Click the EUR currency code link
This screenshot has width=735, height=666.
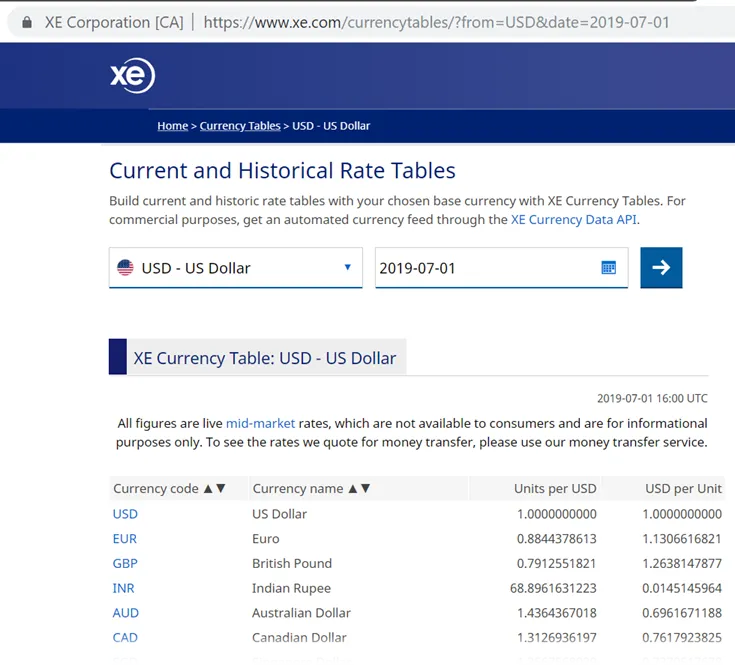pos(125,539)
